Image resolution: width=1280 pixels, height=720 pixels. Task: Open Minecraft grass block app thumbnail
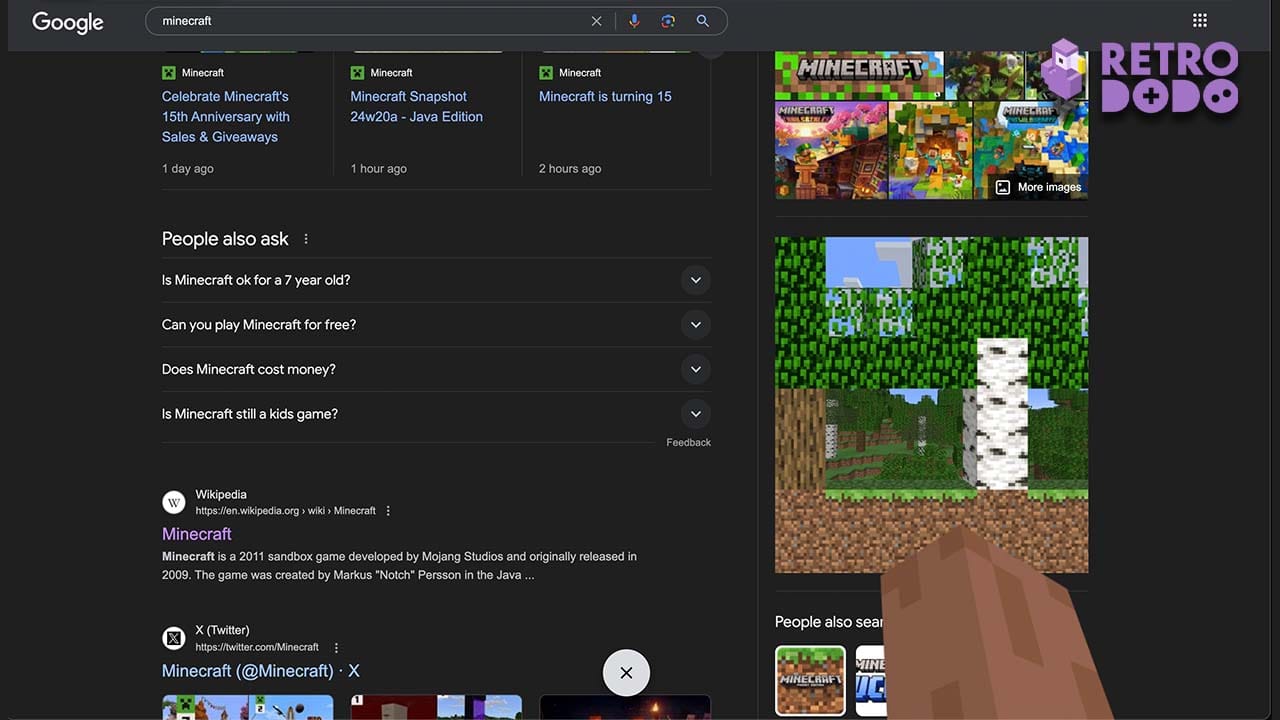click(810, 681)
